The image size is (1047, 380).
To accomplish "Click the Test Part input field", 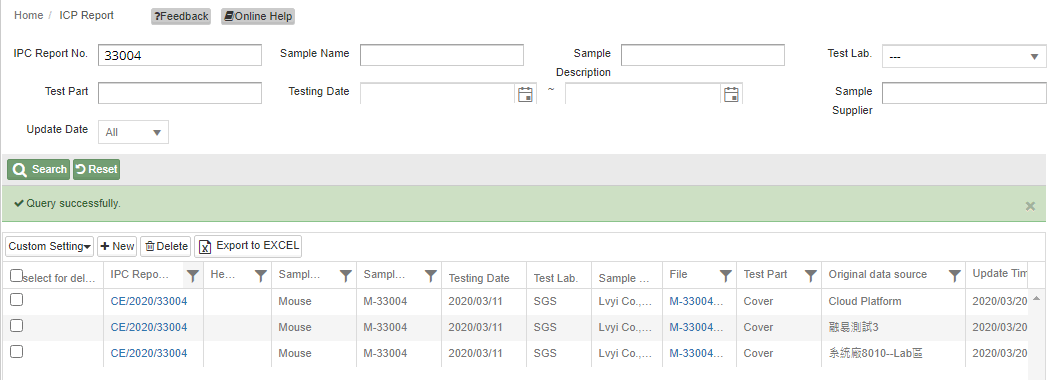I will 180,93.
